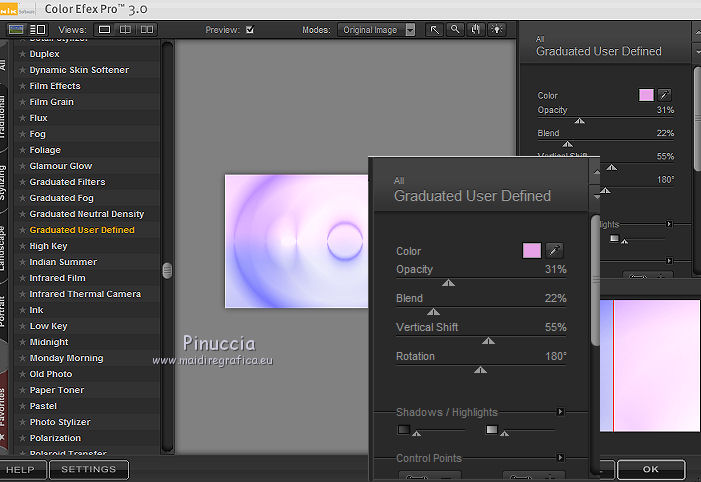
Task: Click filter list scrollbar thumb
Action: coord(168,271)
